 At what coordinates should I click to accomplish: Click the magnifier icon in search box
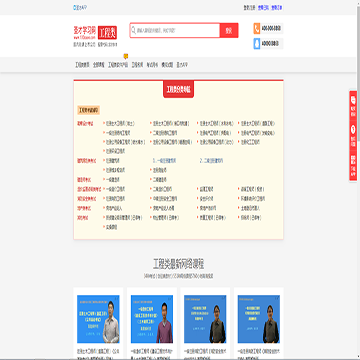(133, 30)
